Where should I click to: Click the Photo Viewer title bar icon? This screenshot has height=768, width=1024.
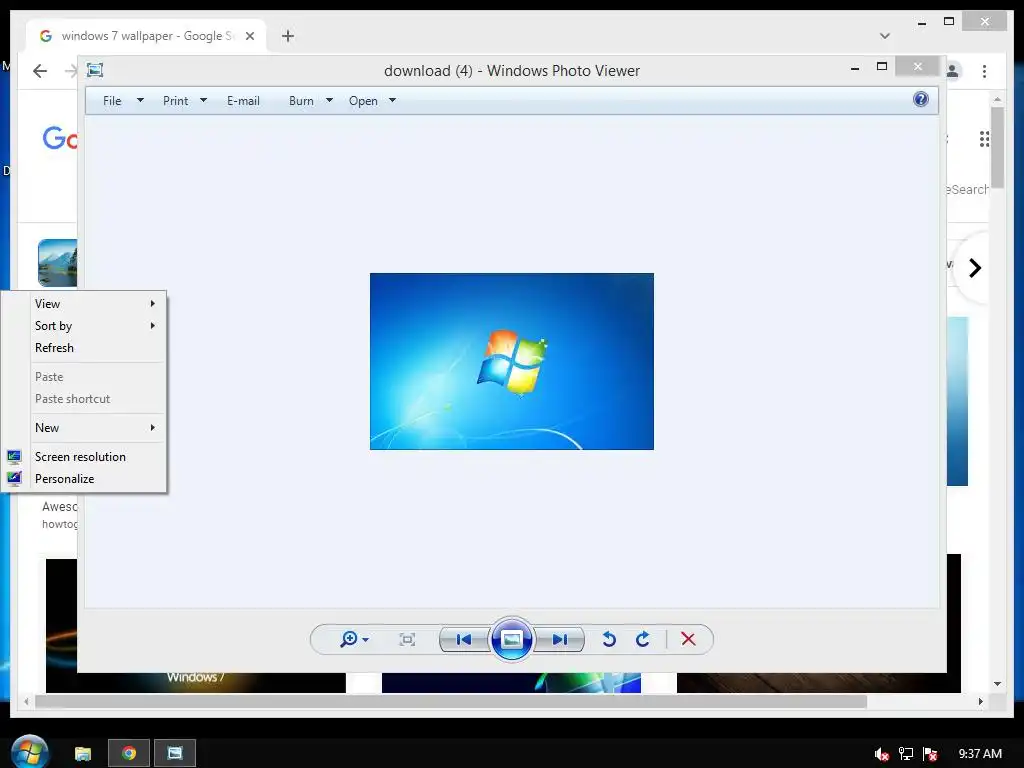pyautogui.click(x=95, y=70)
